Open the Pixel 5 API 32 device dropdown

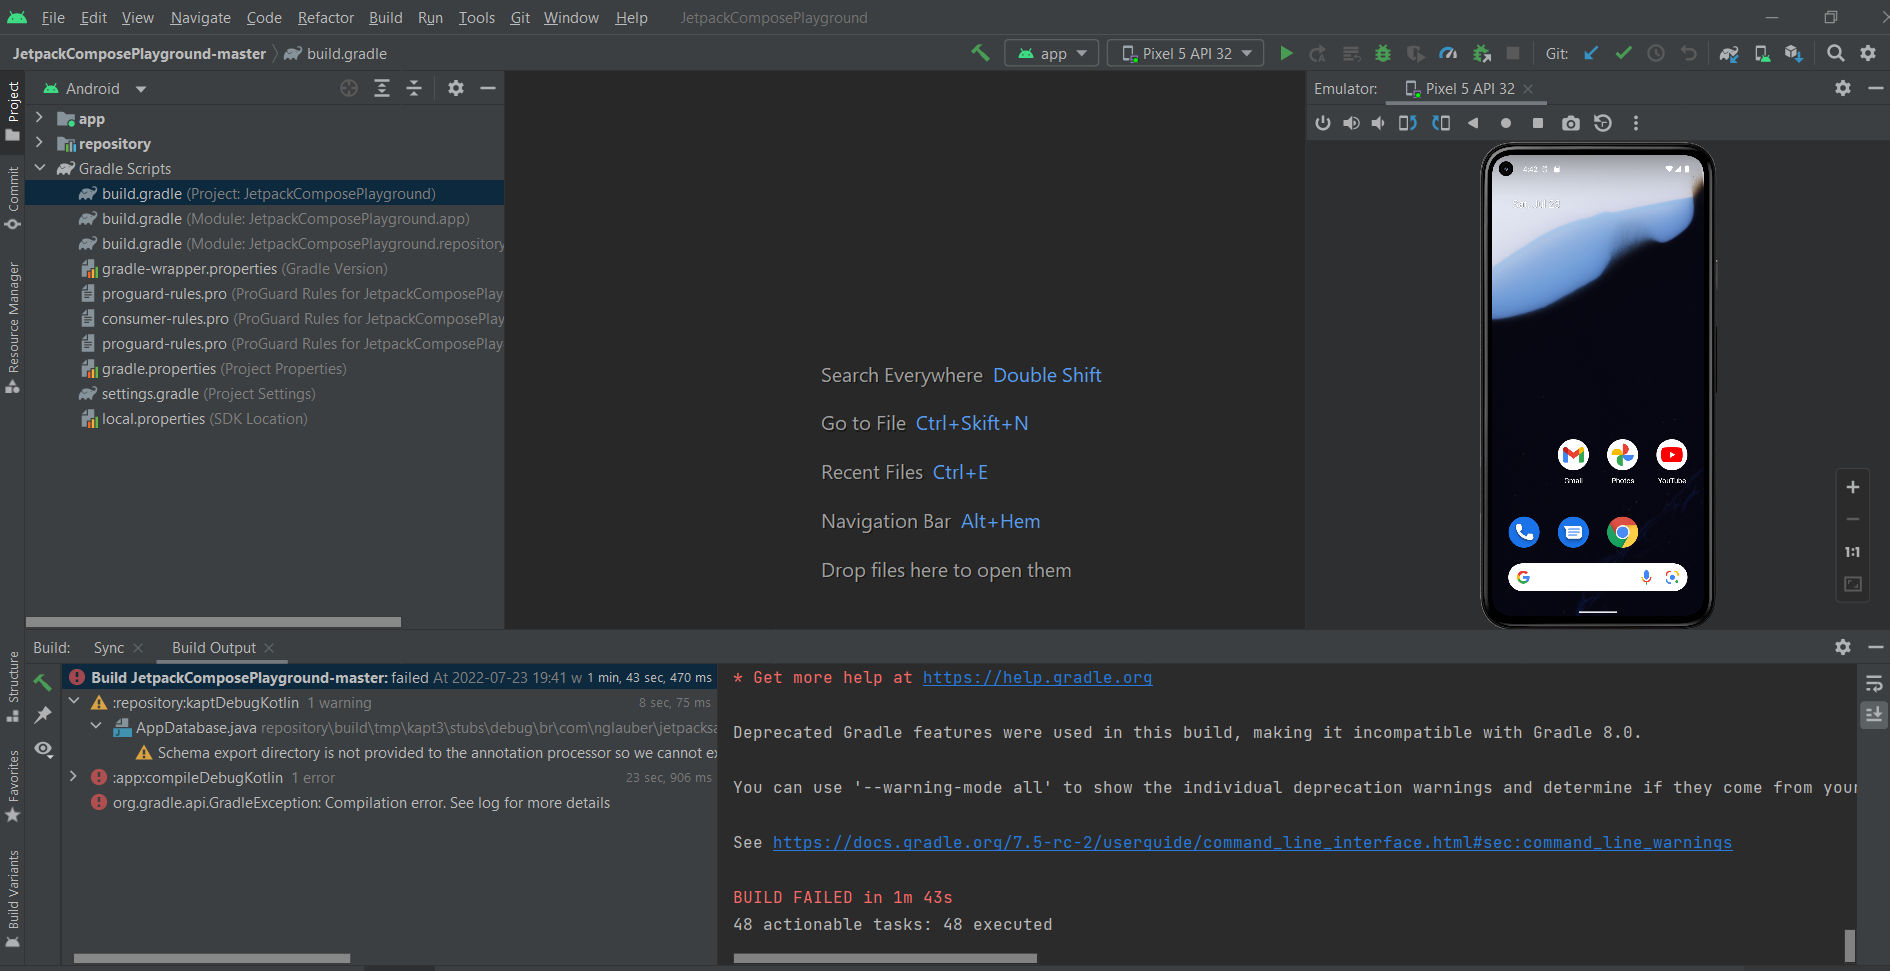1185,53
